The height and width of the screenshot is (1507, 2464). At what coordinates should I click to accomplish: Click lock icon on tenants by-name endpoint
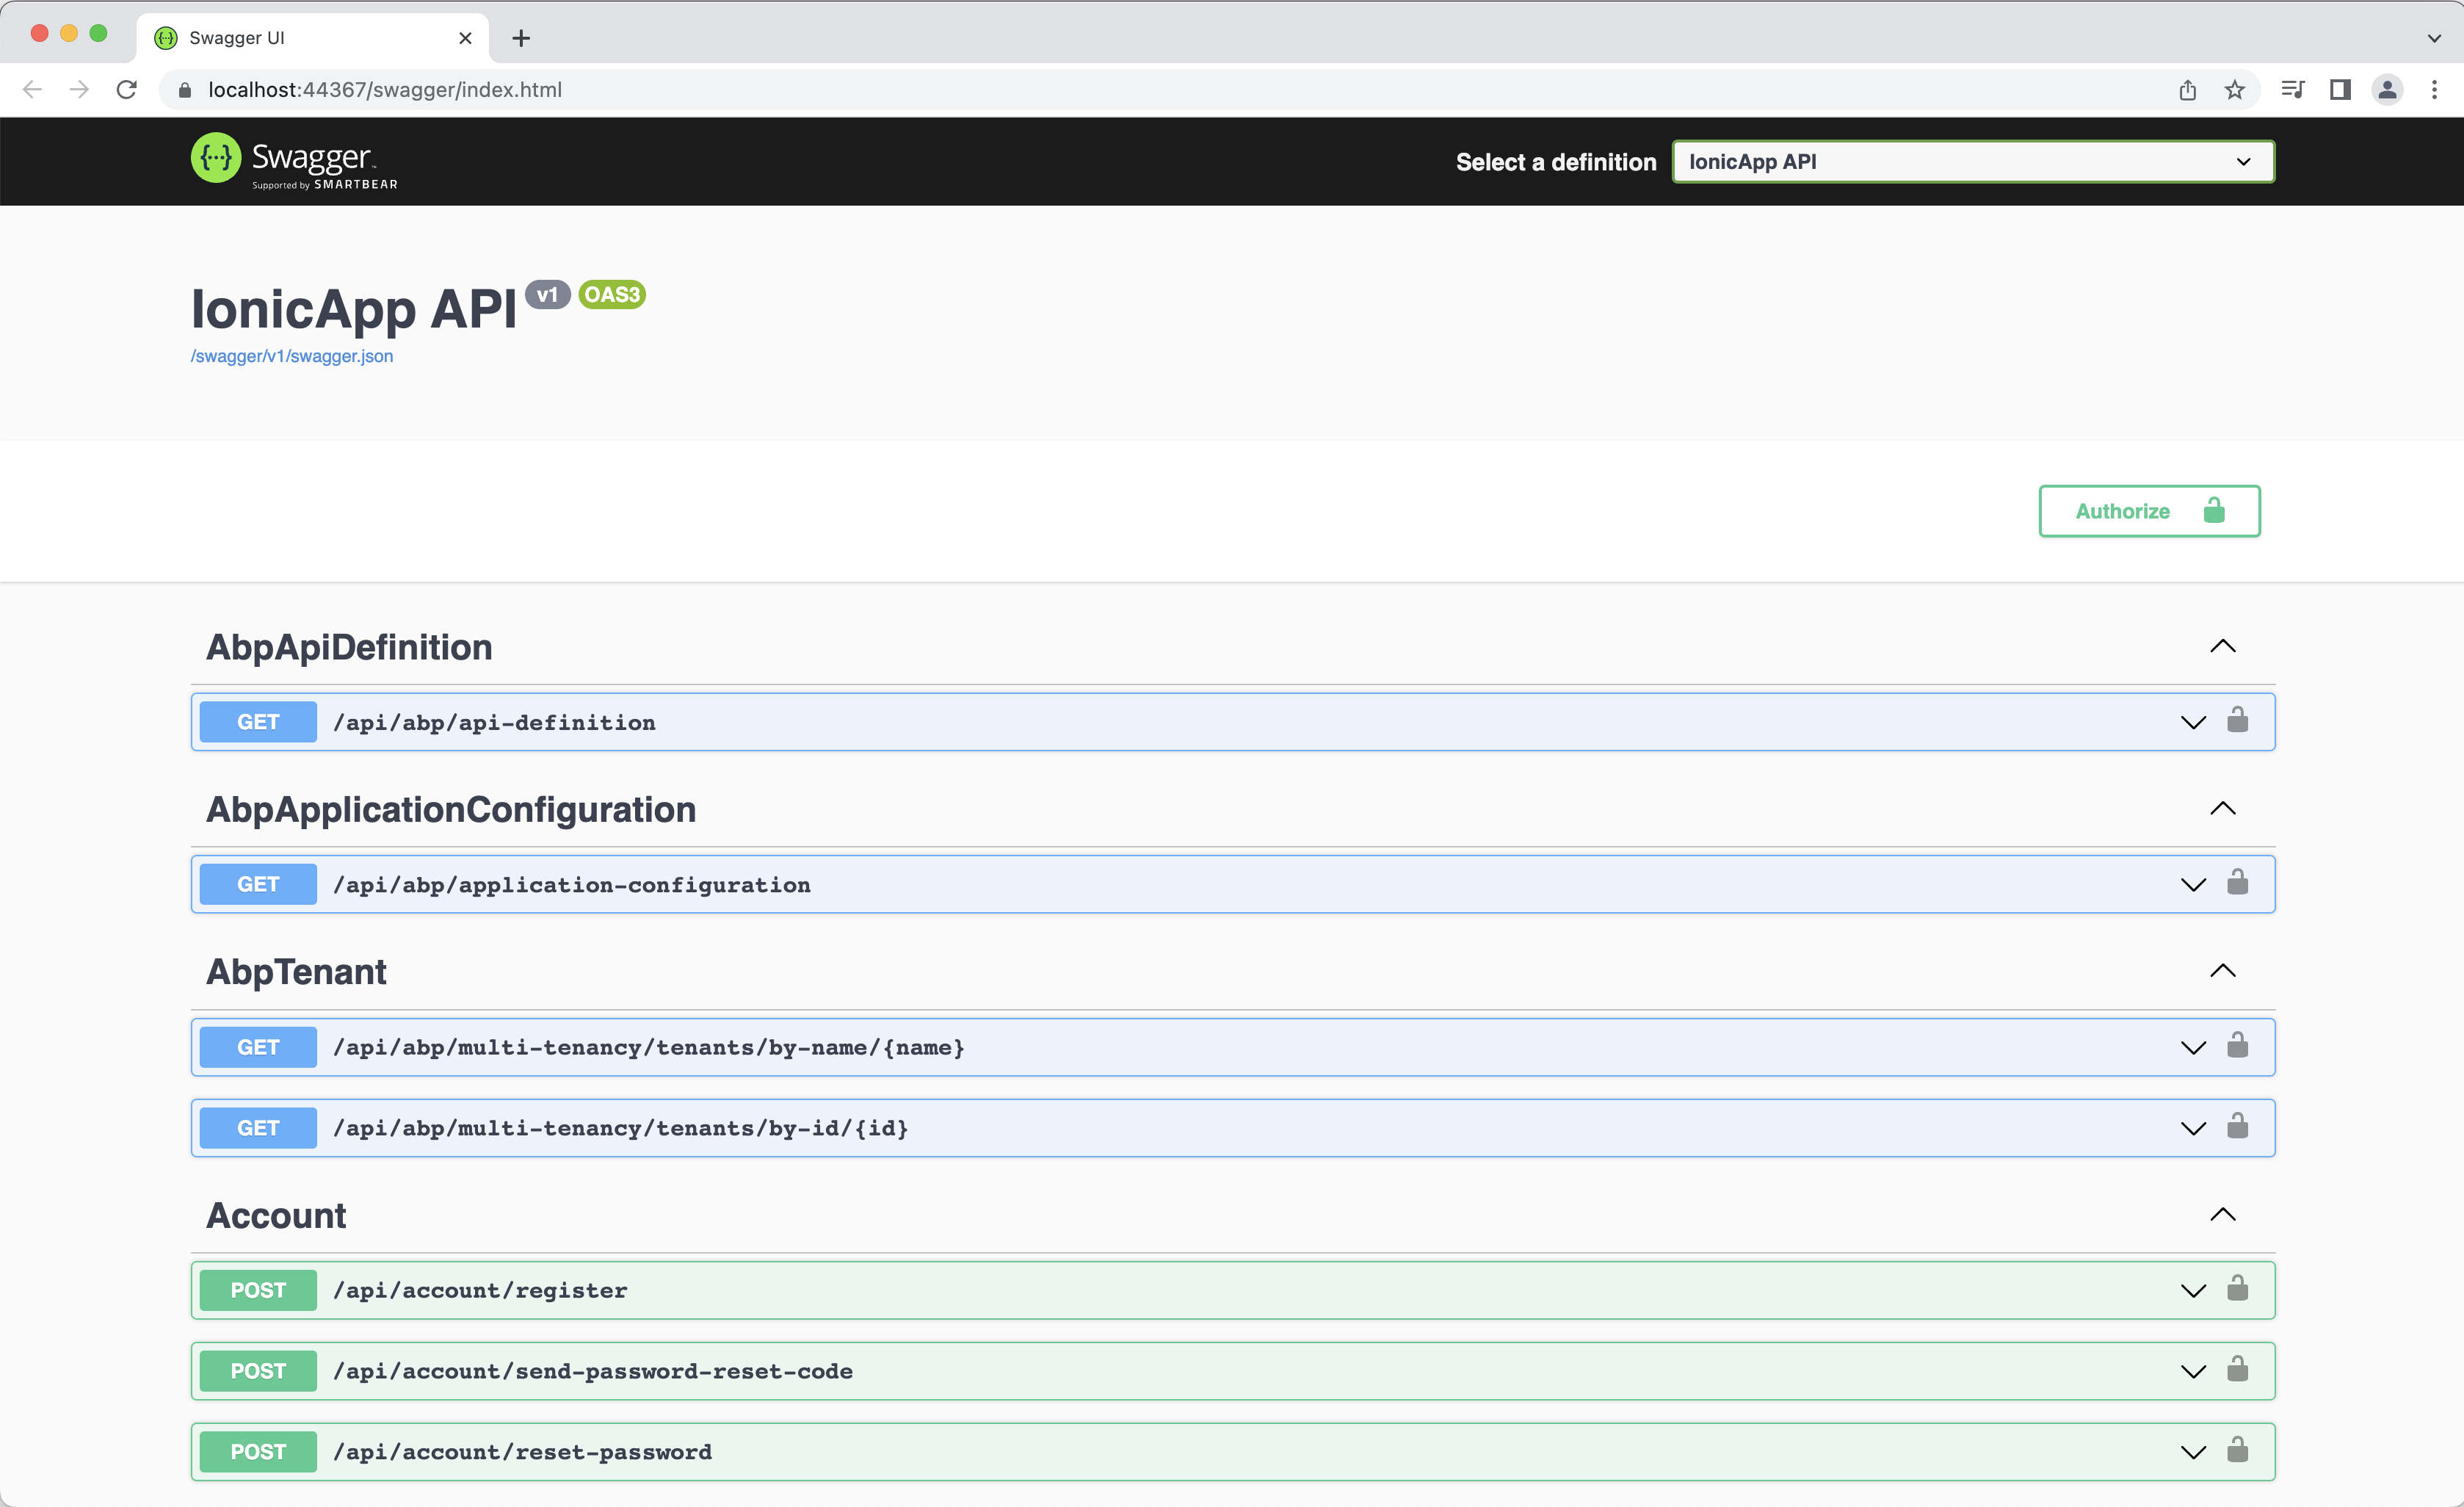click(x=2237, y=1045)
